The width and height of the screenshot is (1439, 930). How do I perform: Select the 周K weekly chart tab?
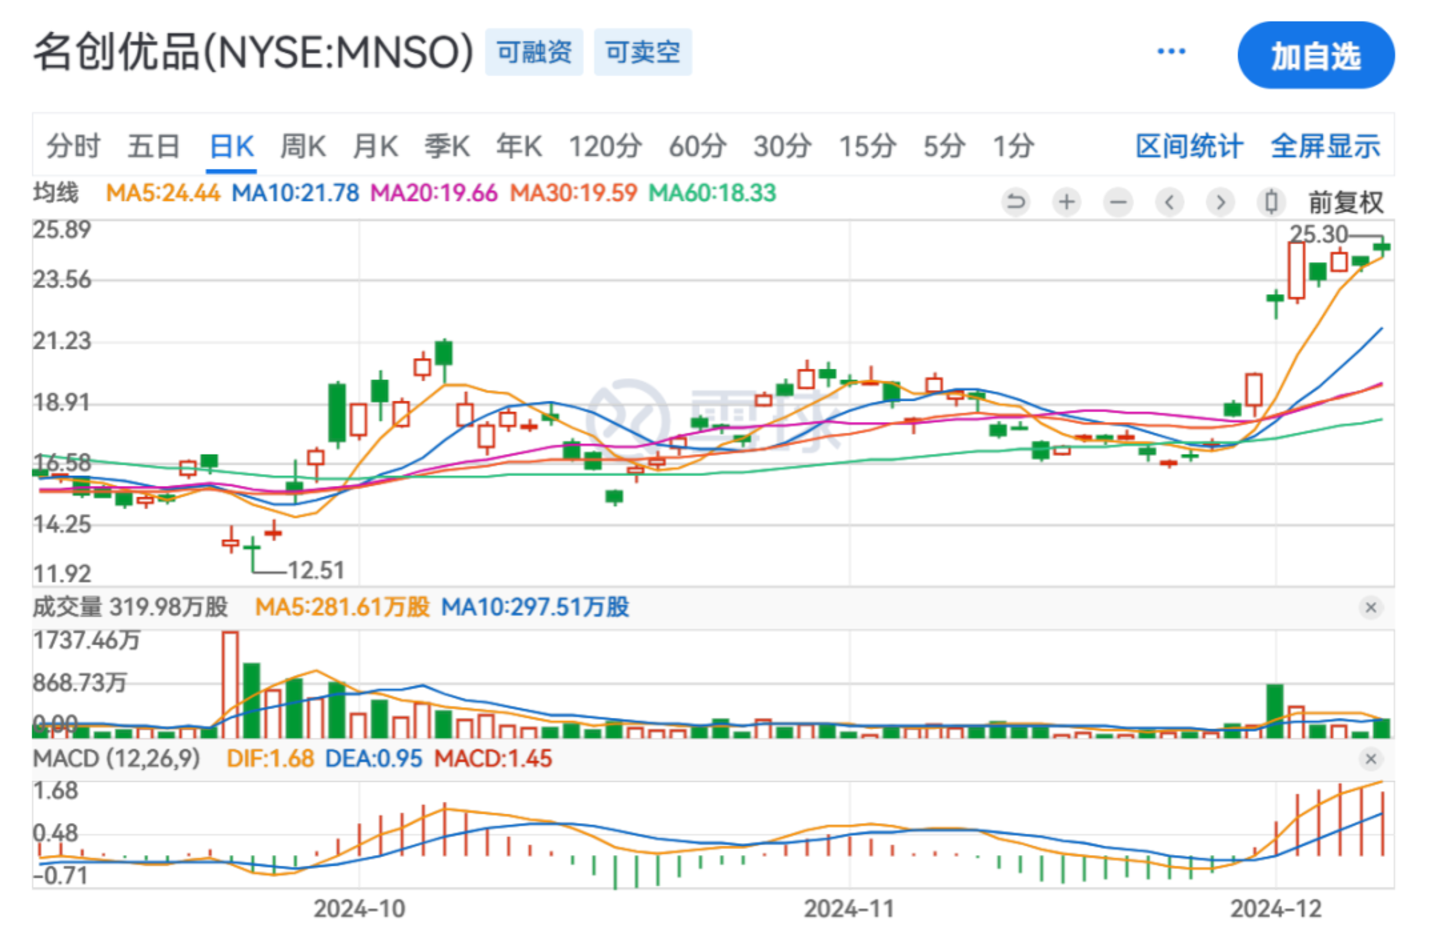tap(302, 147)
